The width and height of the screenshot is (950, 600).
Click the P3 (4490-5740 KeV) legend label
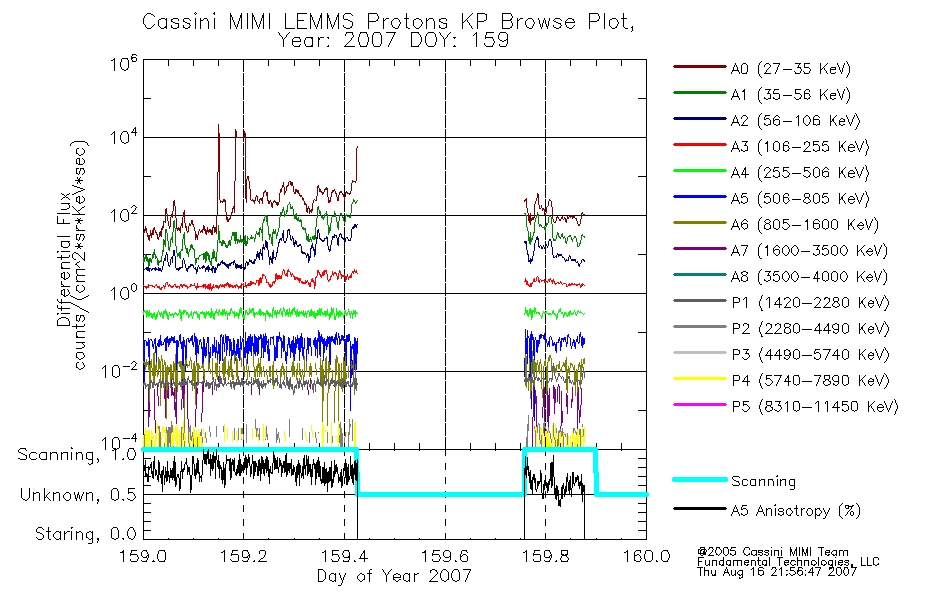(811, 355)
